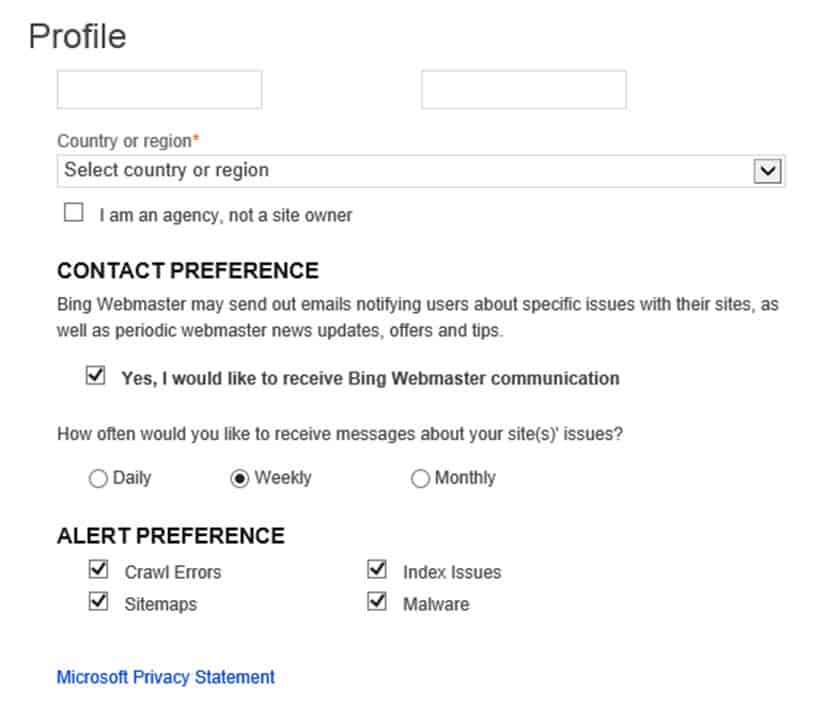Viewport: 834px width, 714px height.
Task: Click the Weekly label text
Action: [x=283, y=478]
